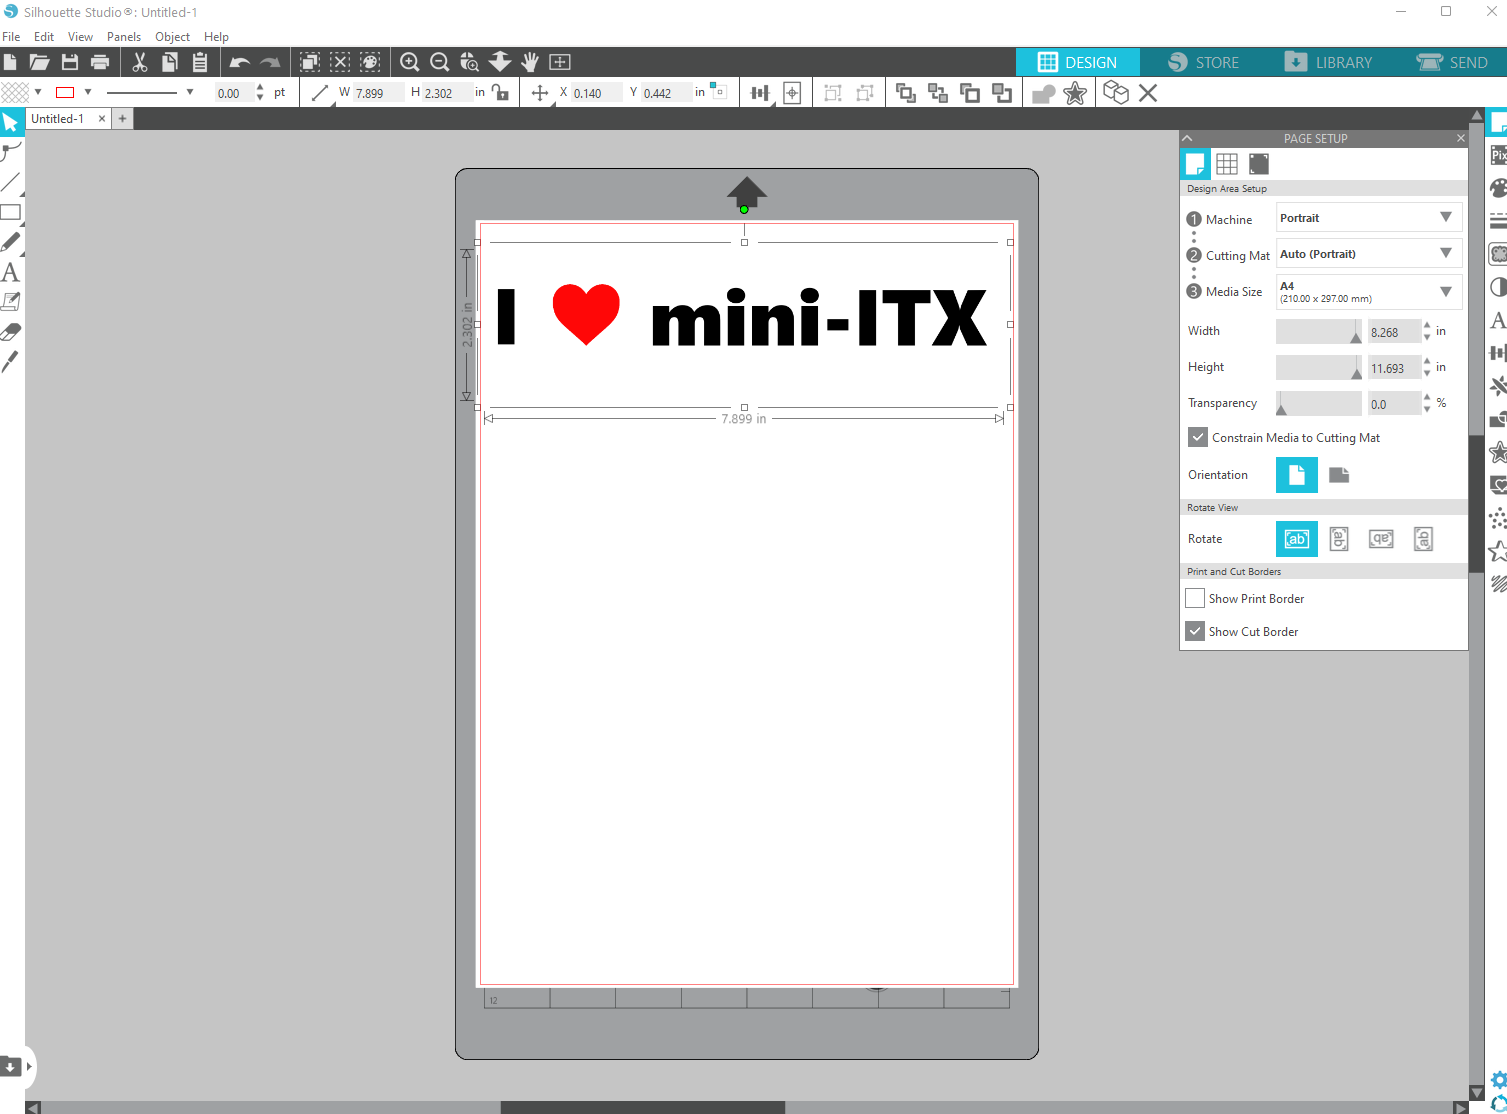Enable Show Print Border checkbox

[x=1195, y=599]
